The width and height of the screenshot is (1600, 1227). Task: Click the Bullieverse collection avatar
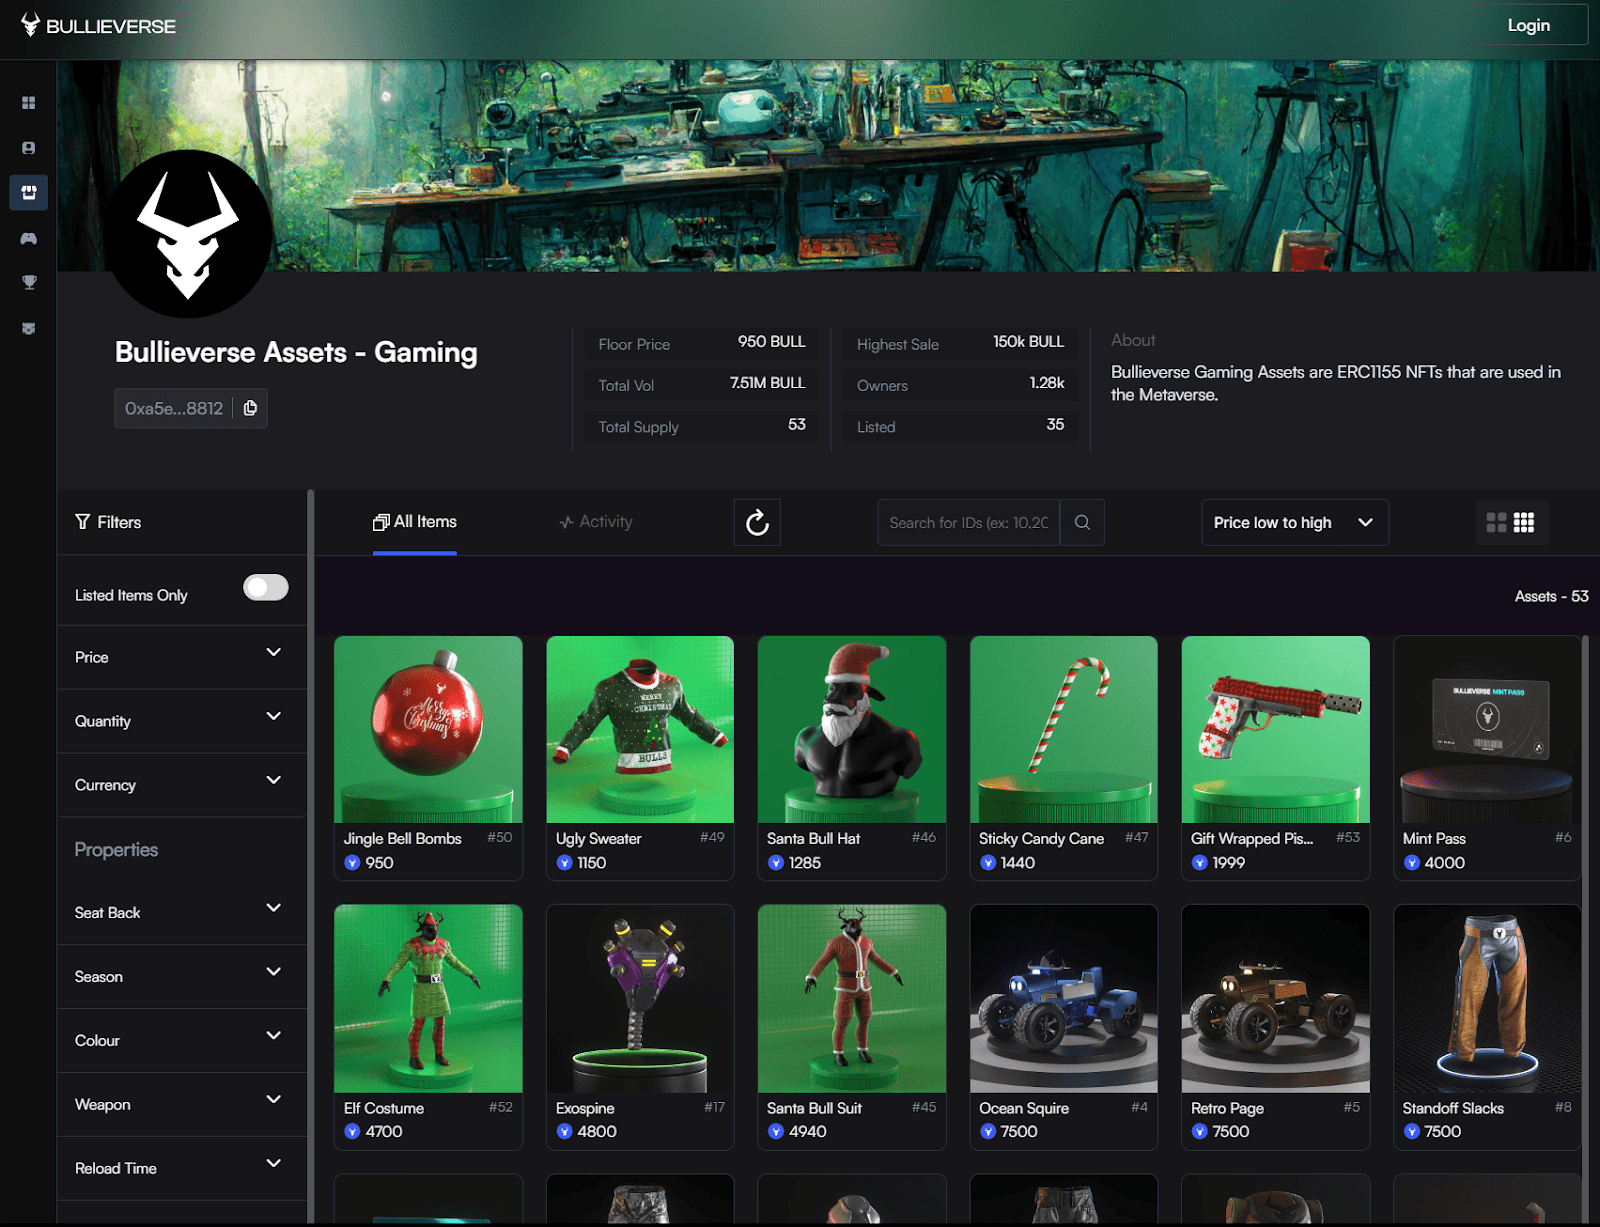[x=188, y=234]
